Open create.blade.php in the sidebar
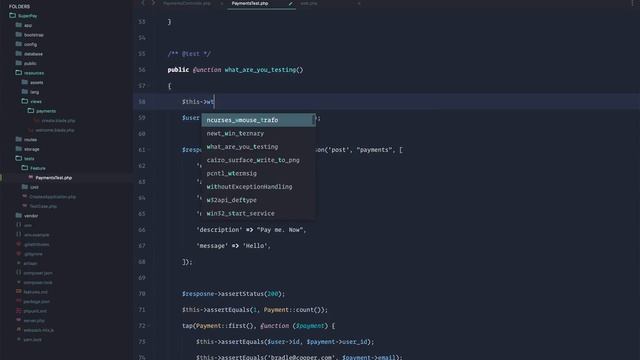Viewport: 640px width, 360px height. coord(58,121)
